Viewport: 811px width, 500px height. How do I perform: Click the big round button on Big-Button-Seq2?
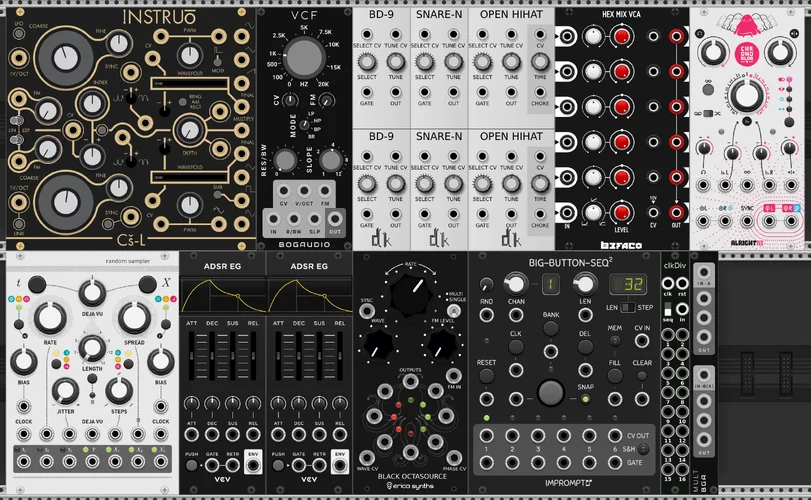(550, 393)
